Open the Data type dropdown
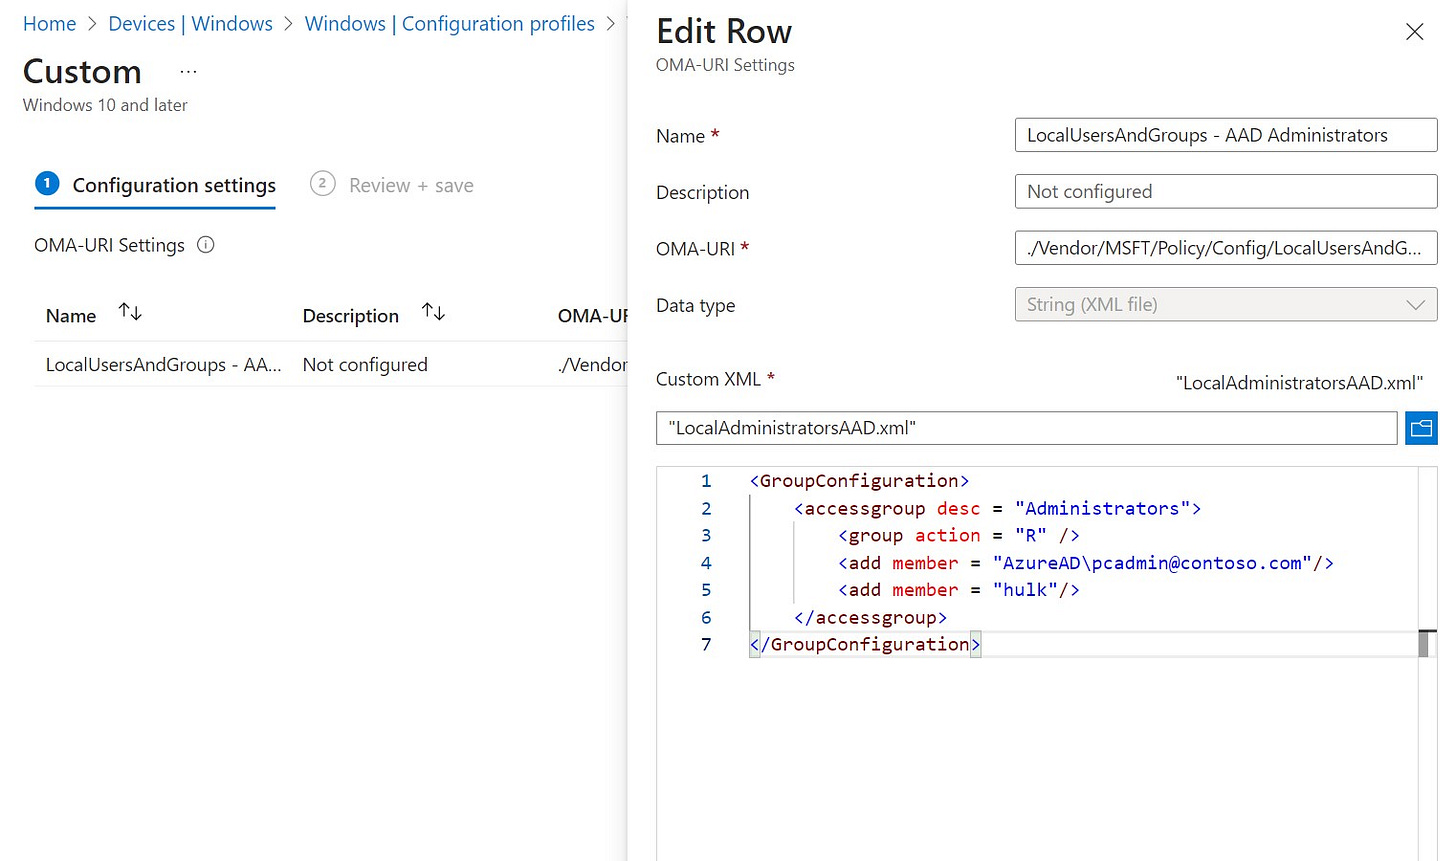The height and width of the screenshot is (861, 1456). 1226,304
